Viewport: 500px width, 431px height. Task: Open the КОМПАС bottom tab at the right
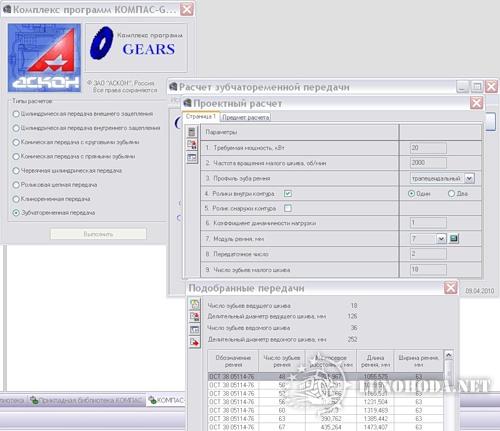[167, 400]
